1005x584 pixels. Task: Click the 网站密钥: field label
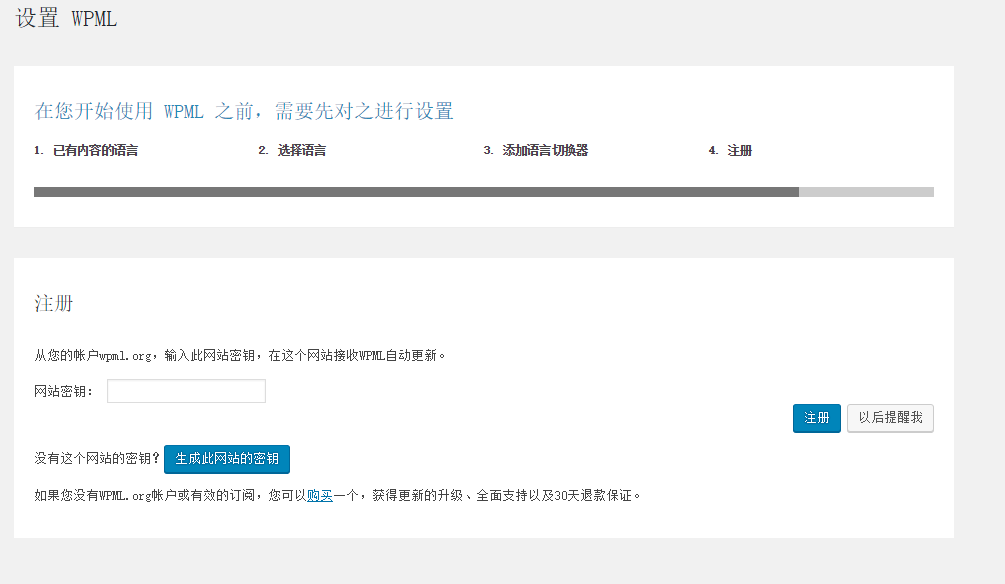64,391
